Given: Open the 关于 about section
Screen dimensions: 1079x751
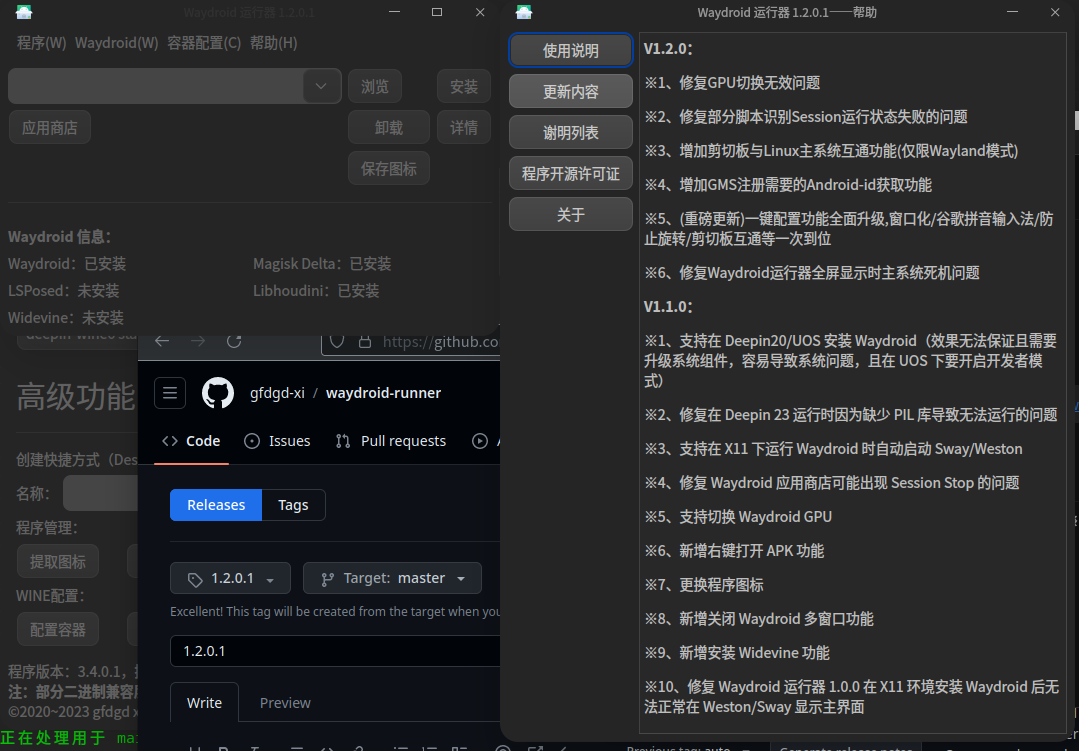Looking at the screenshot, I should (570, 215).
